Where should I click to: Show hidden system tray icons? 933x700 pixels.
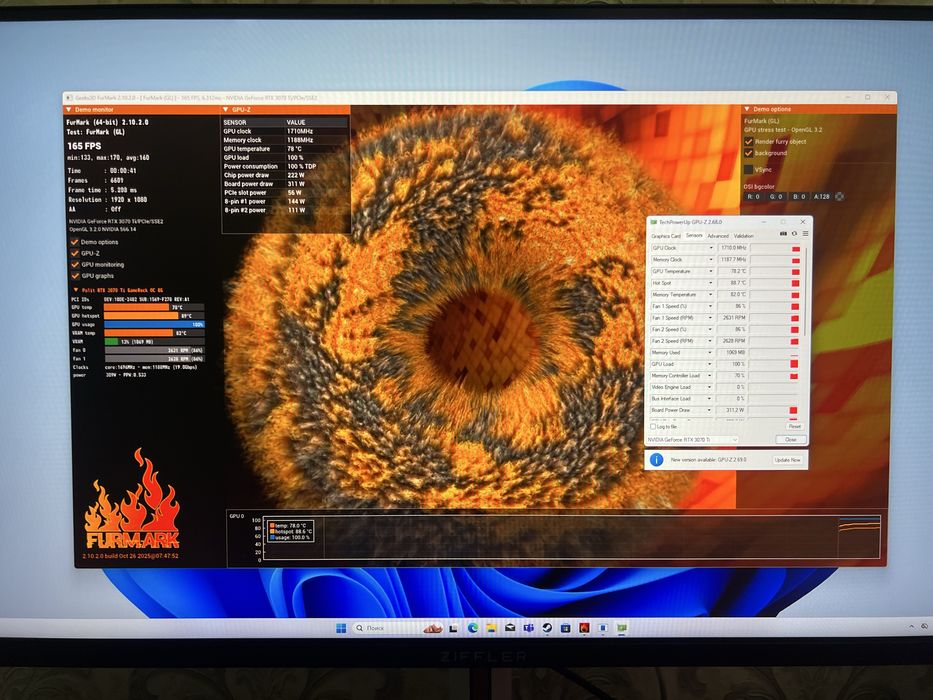coord(911,627)
